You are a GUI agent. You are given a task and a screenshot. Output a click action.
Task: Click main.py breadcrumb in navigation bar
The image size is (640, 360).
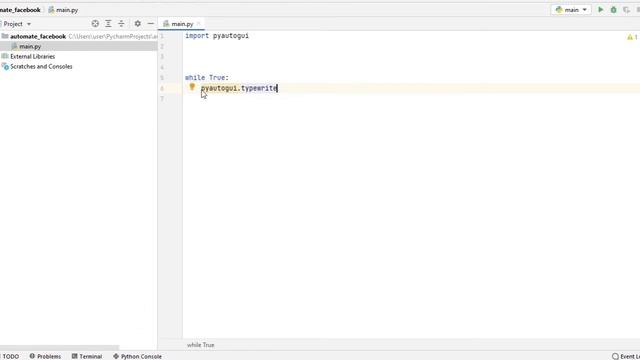point(63,10)
